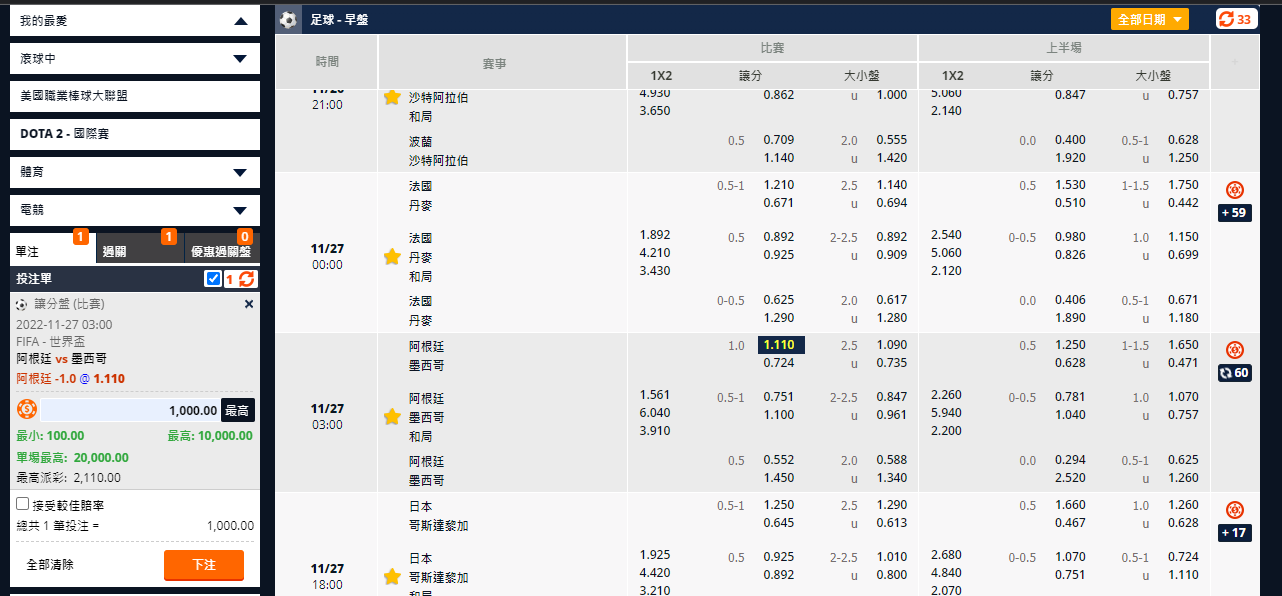Click 全部清除 to clear the bet slip
Screen dimensions: 1282x596
[50, 565]
